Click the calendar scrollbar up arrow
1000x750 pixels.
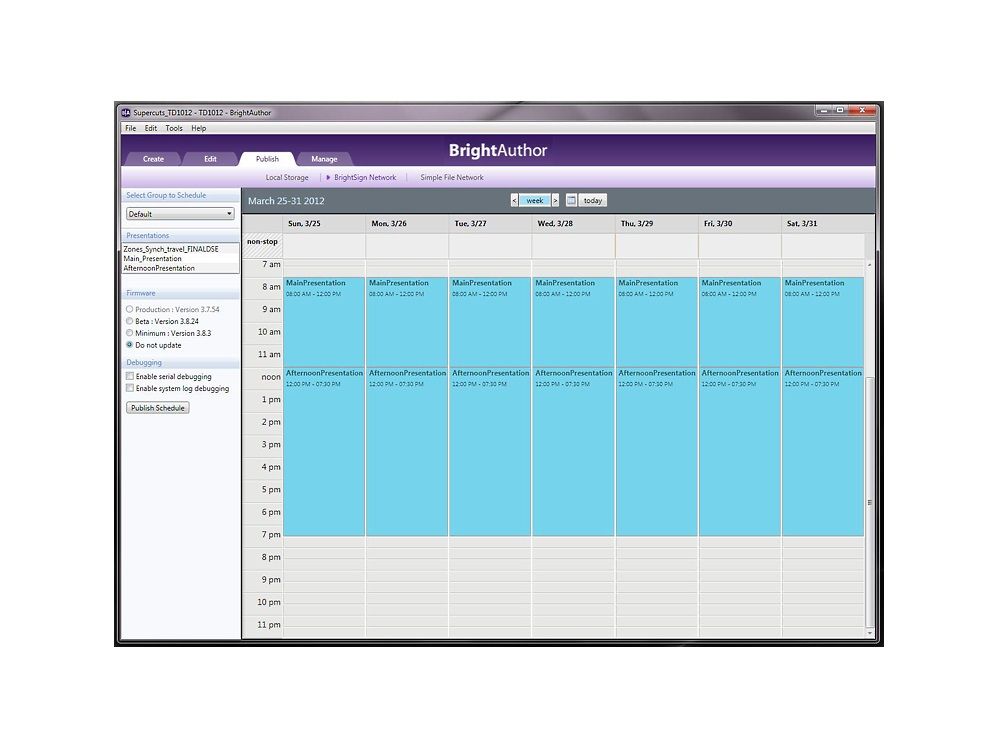pyautogui.click(x=869, y=264)
